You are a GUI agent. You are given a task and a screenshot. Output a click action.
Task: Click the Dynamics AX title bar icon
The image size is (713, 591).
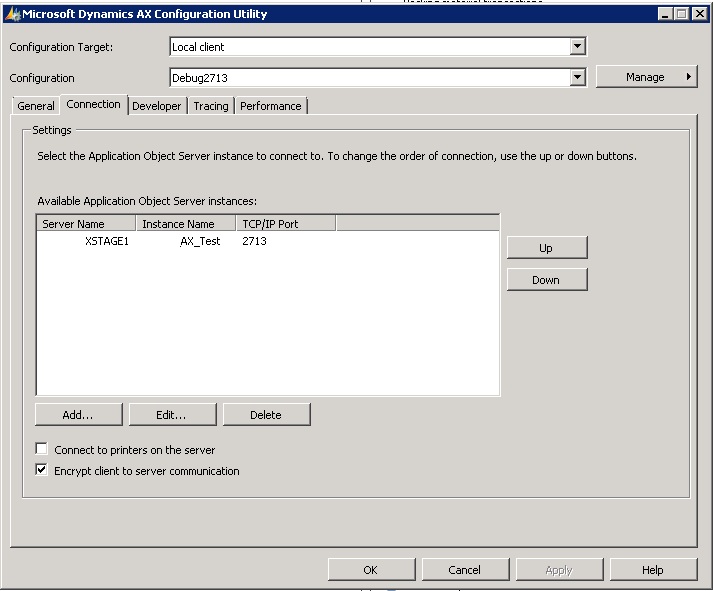pyautogui.click(x=13, y=14)
